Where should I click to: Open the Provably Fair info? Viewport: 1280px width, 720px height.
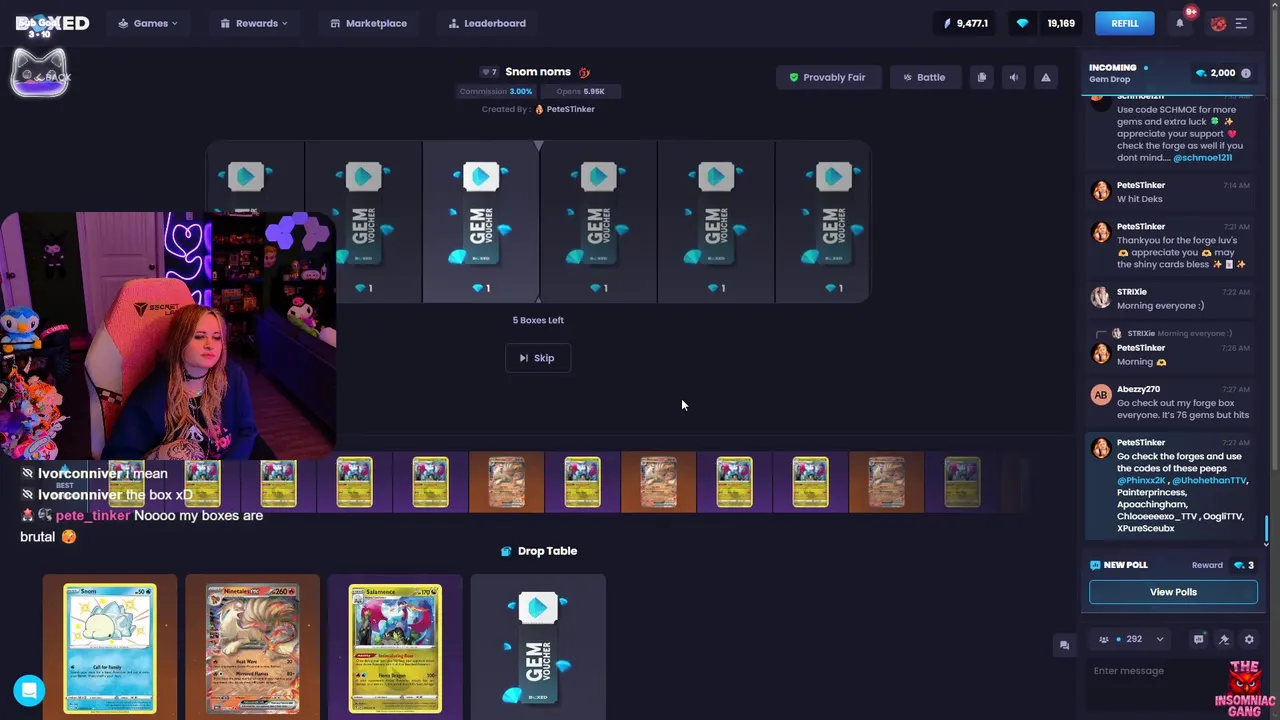[x=827, y=77]
